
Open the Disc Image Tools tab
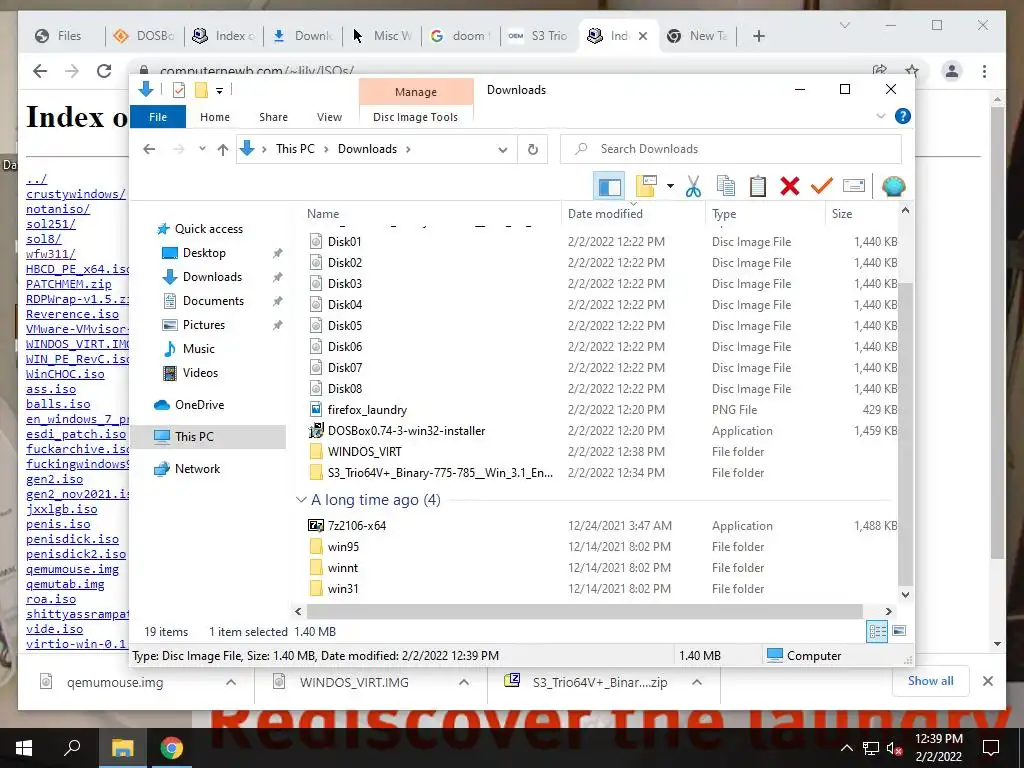pos(415,117)
